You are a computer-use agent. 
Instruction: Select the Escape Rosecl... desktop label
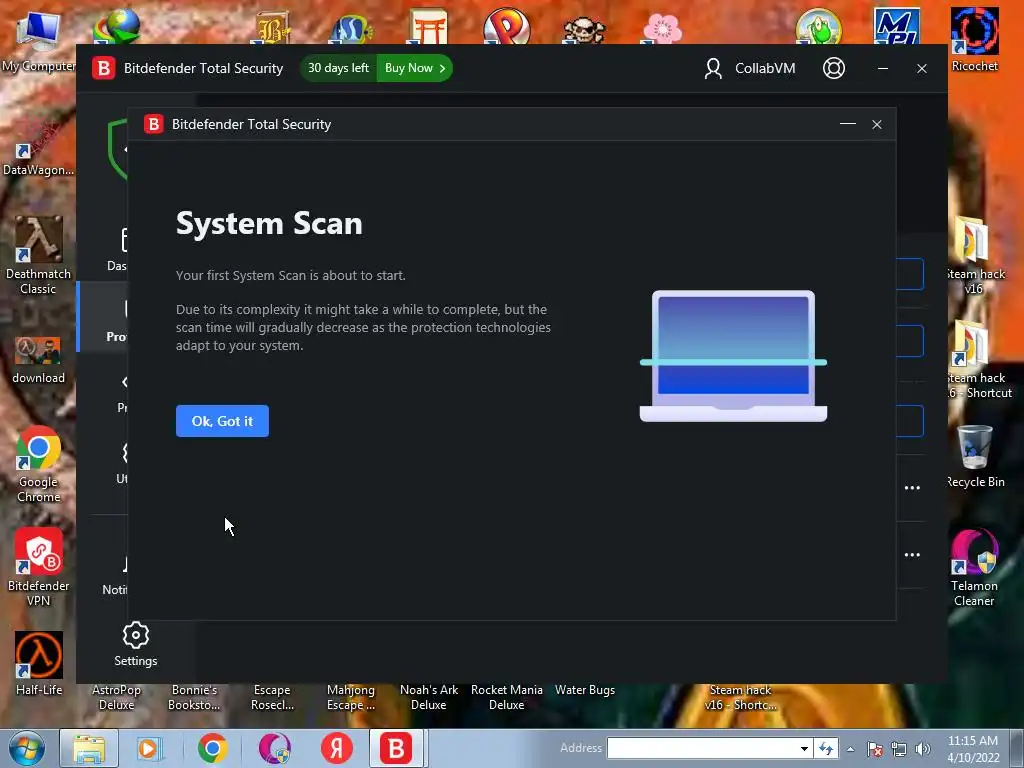(x=272, y=697)
